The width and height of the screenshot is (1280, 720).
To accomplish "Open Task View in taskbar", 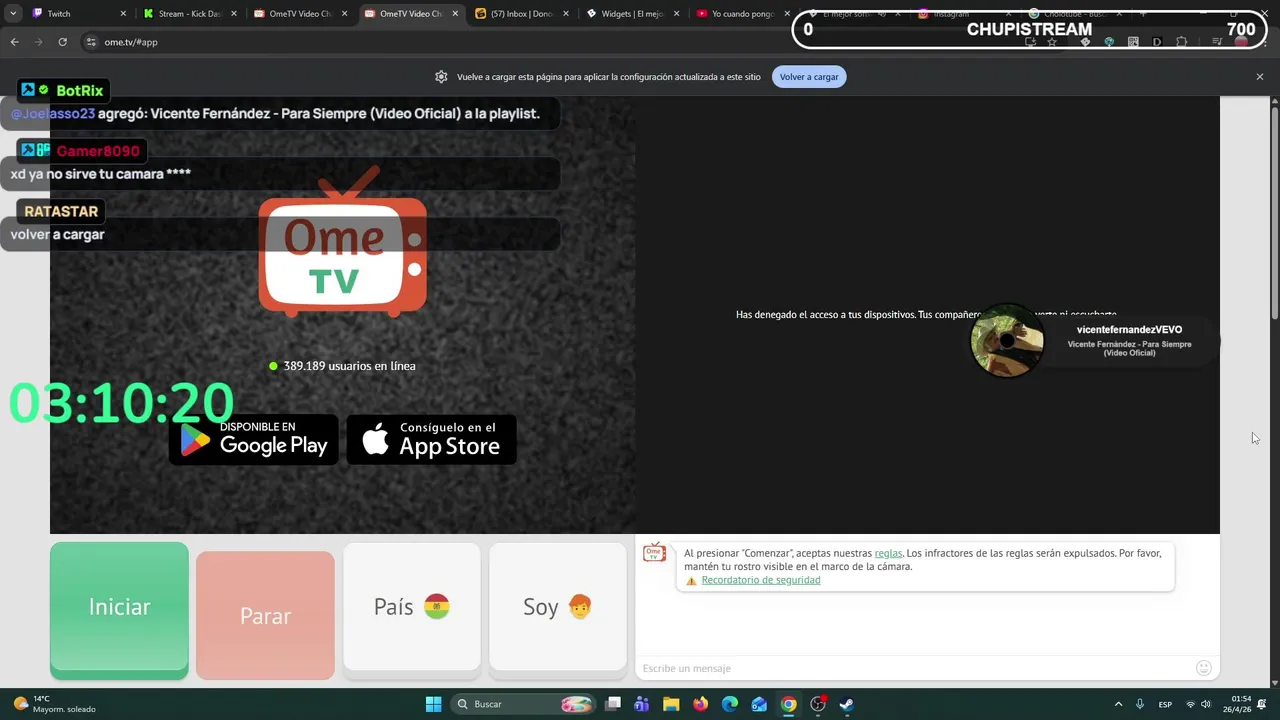I will (613, 704).
